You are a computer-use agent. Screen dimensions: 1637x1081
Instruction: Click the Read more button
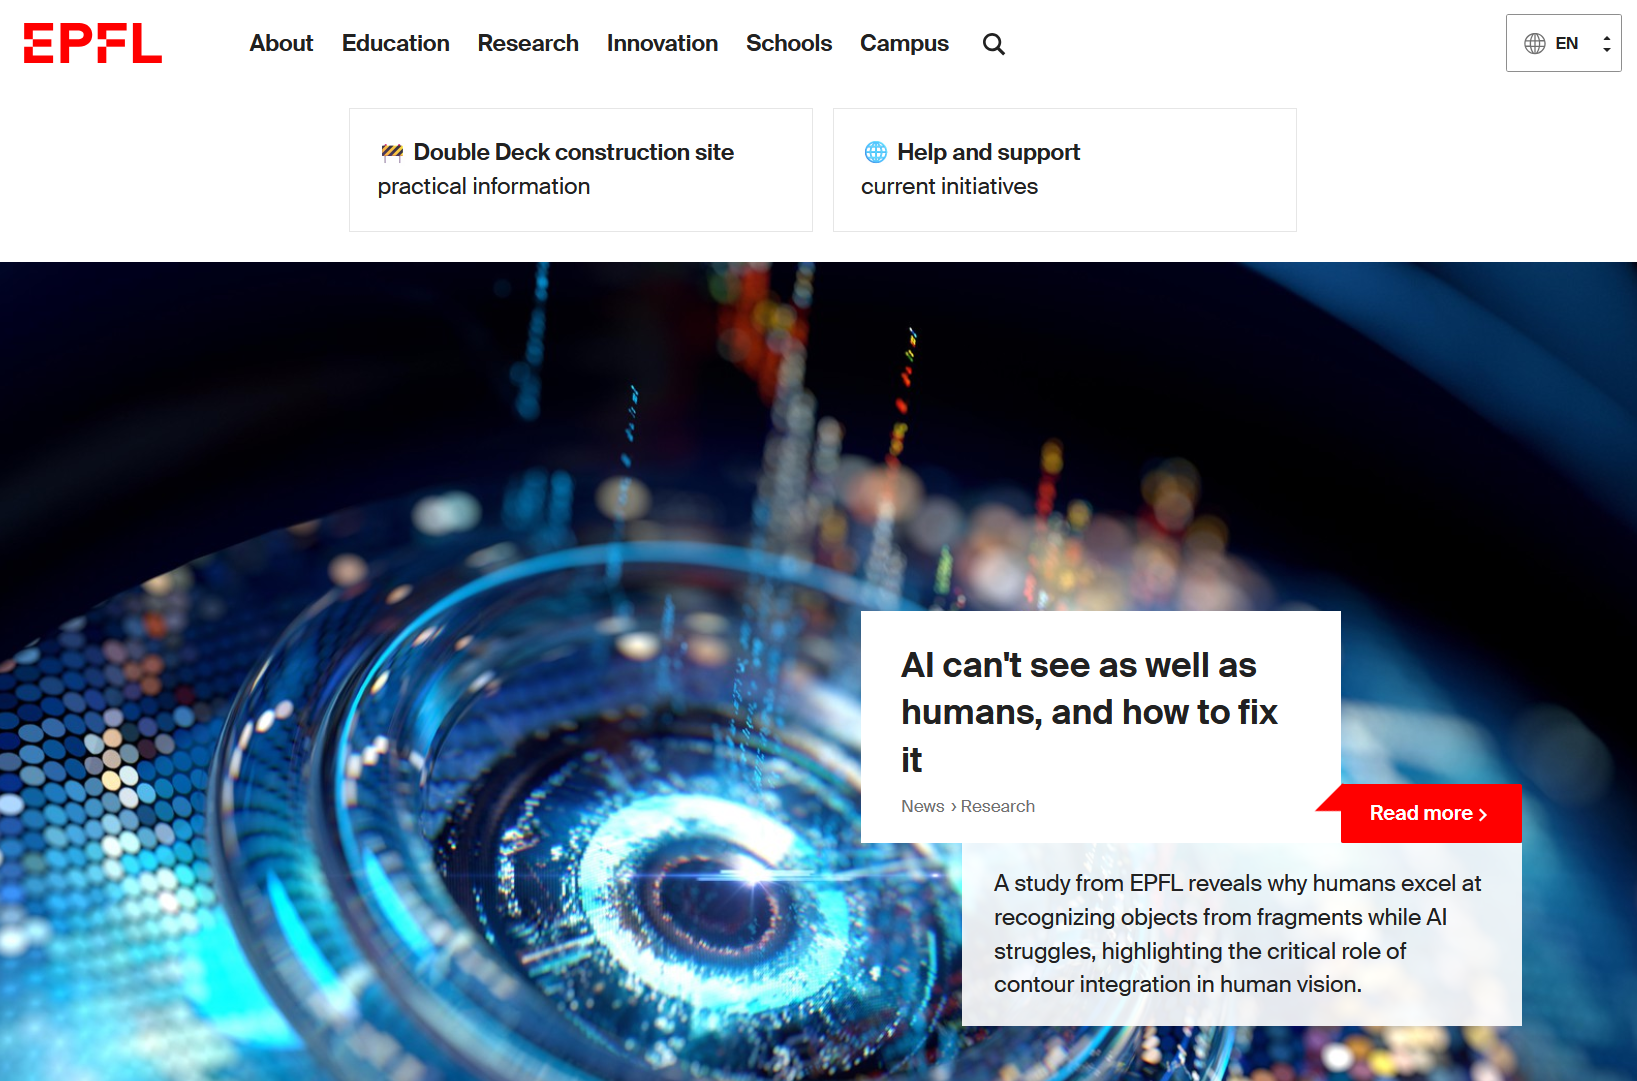click(1430, 813)
